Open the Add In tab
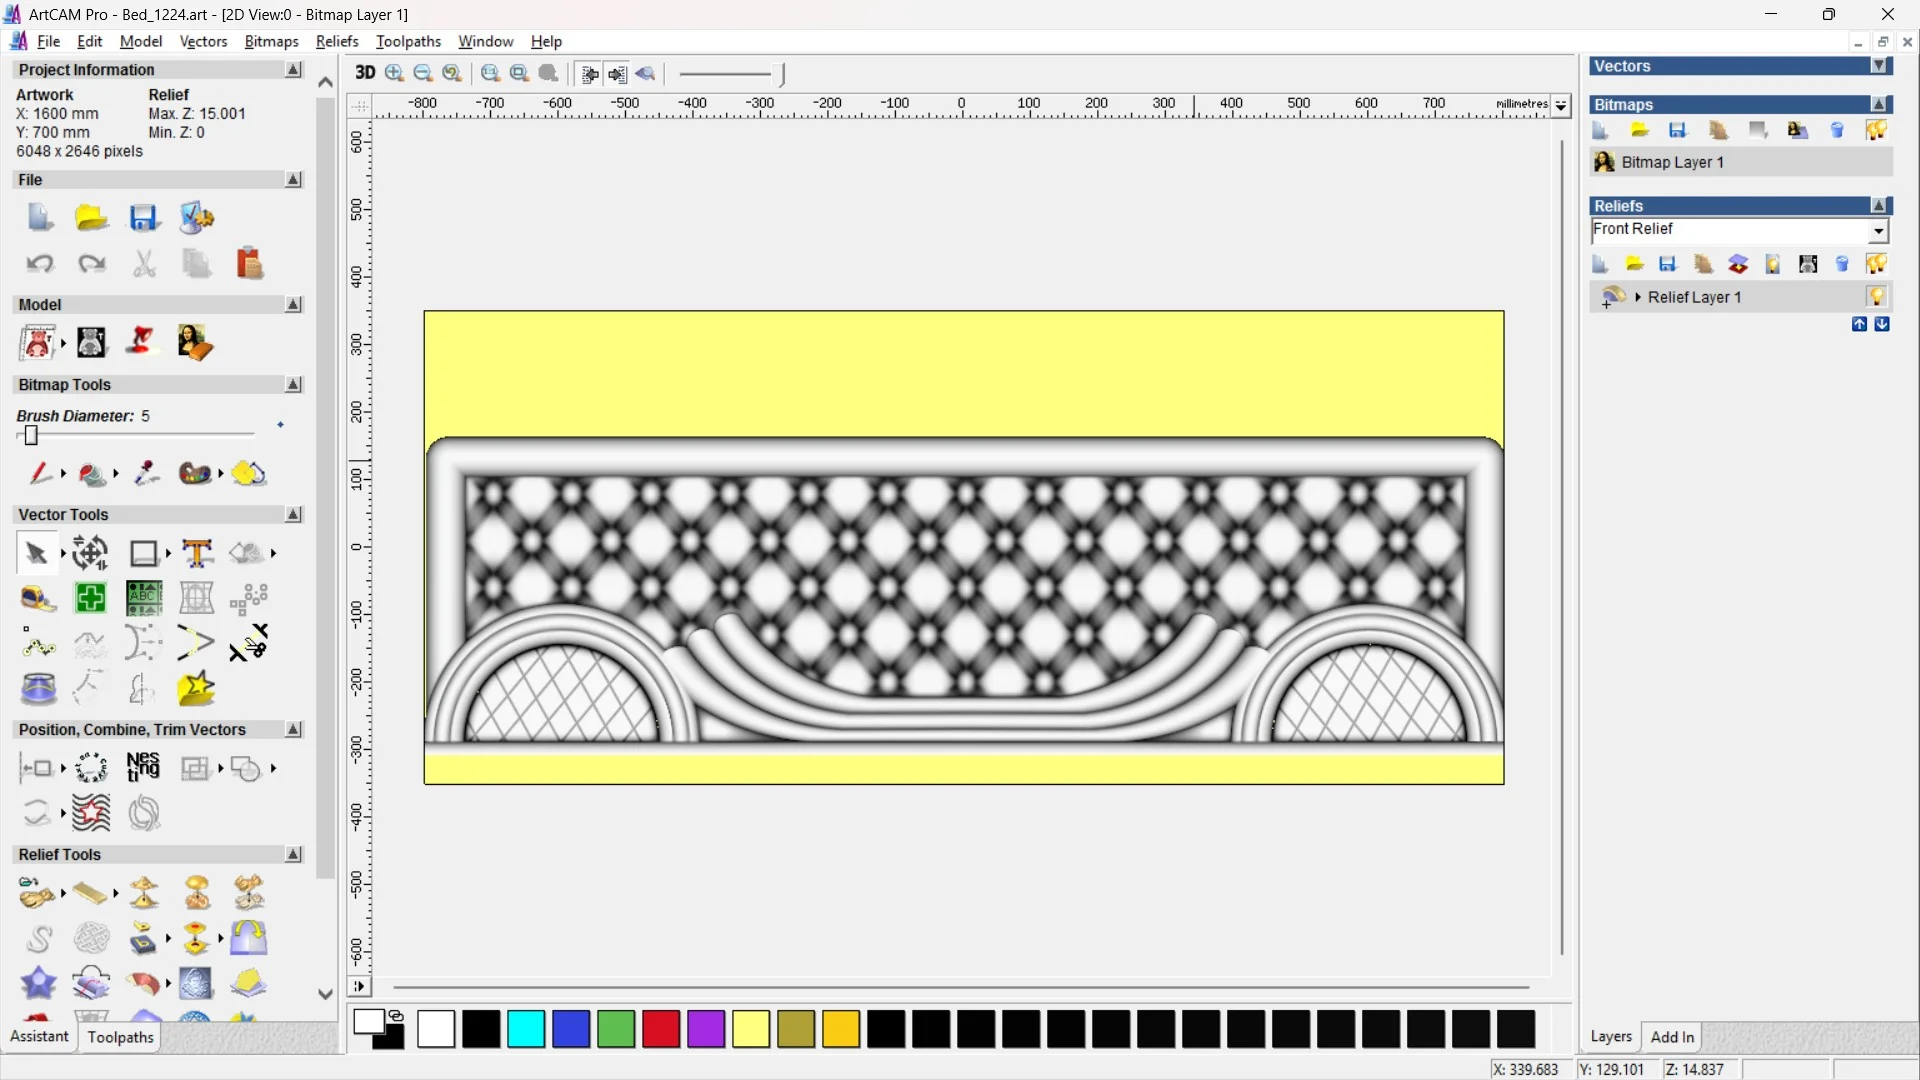This screenshot has width=1920, height=1080. pos(1672,1037)
